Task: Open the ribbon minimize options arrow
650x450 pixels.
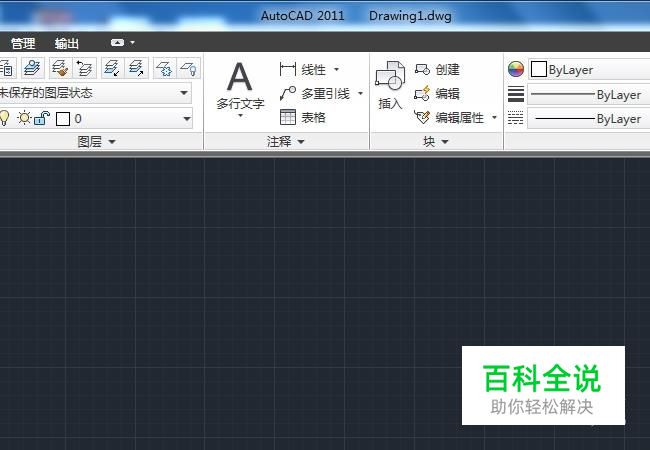Action: pyautogui.click(x=133, y=42)
